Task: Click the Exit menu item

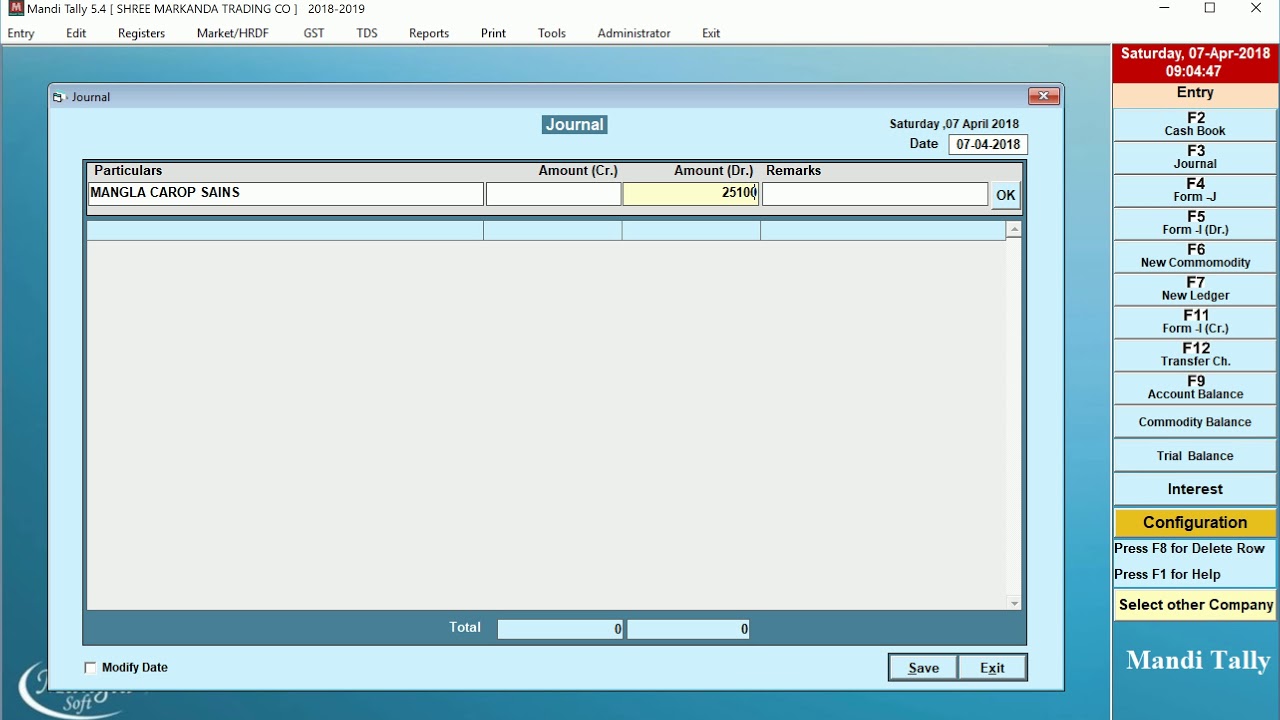Action: coord(711,33)
